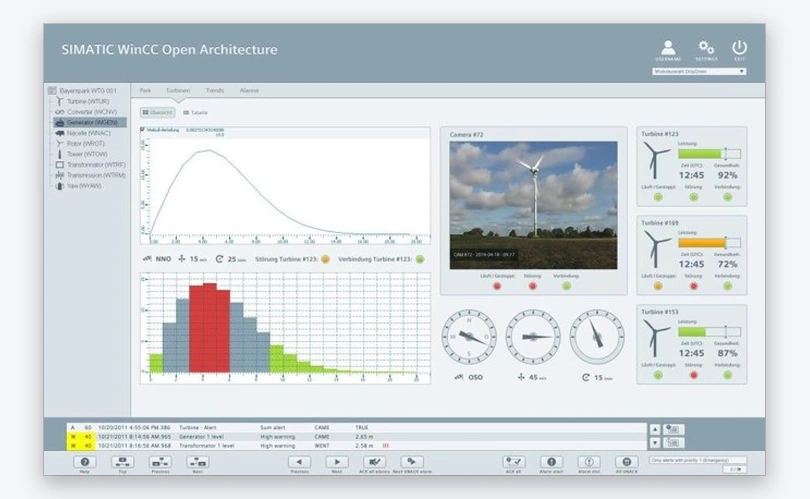Click the 15 rpm rotation gauge

tap(597, 337)
